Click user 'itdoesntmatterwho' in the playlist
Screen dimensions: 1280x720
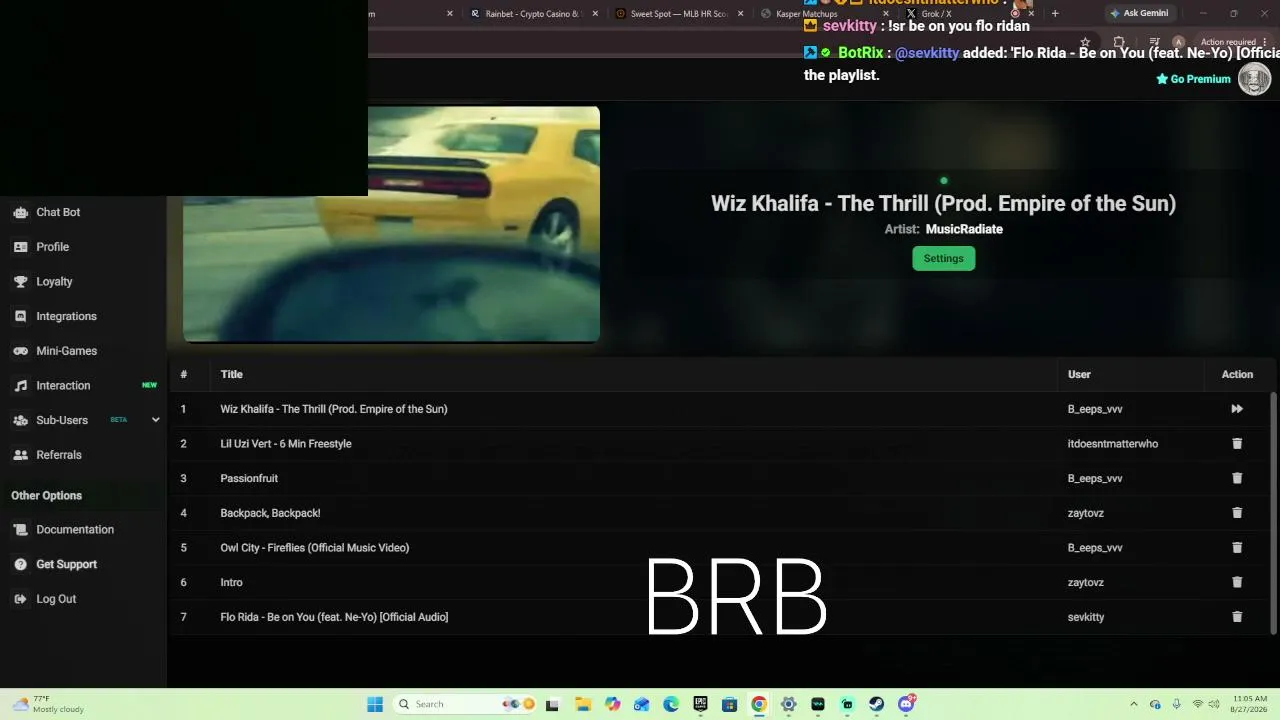(x=1113, y=444)
